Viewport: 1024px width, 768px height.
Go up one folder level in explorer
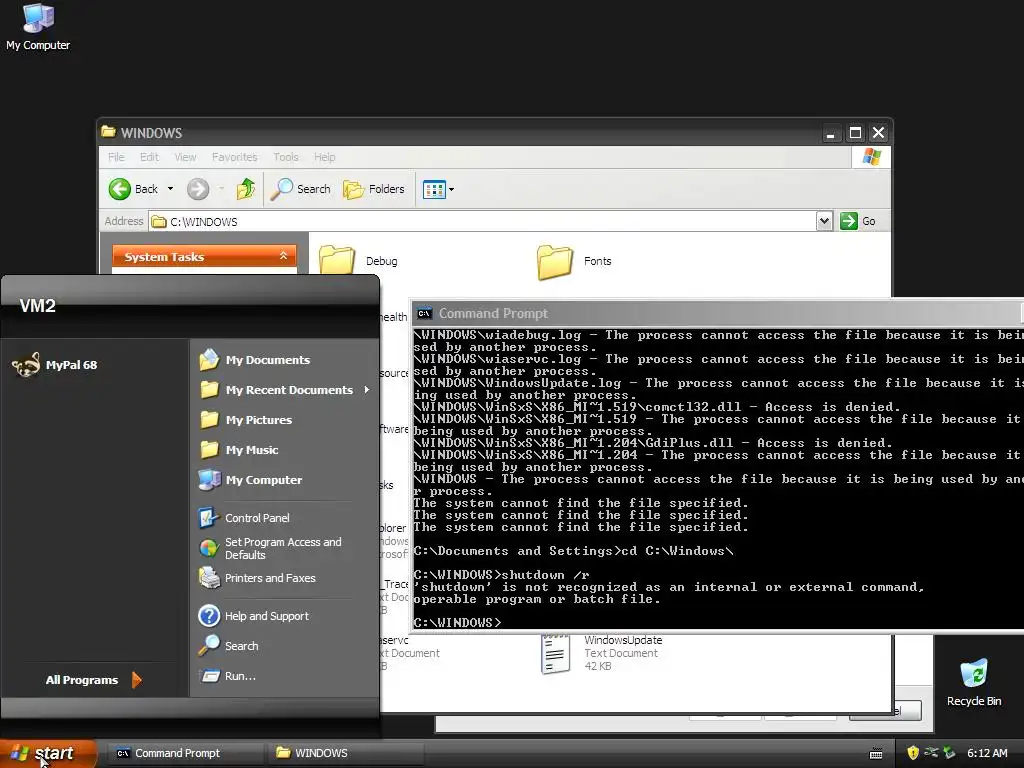pyautogui.click(x=246, y=189)
